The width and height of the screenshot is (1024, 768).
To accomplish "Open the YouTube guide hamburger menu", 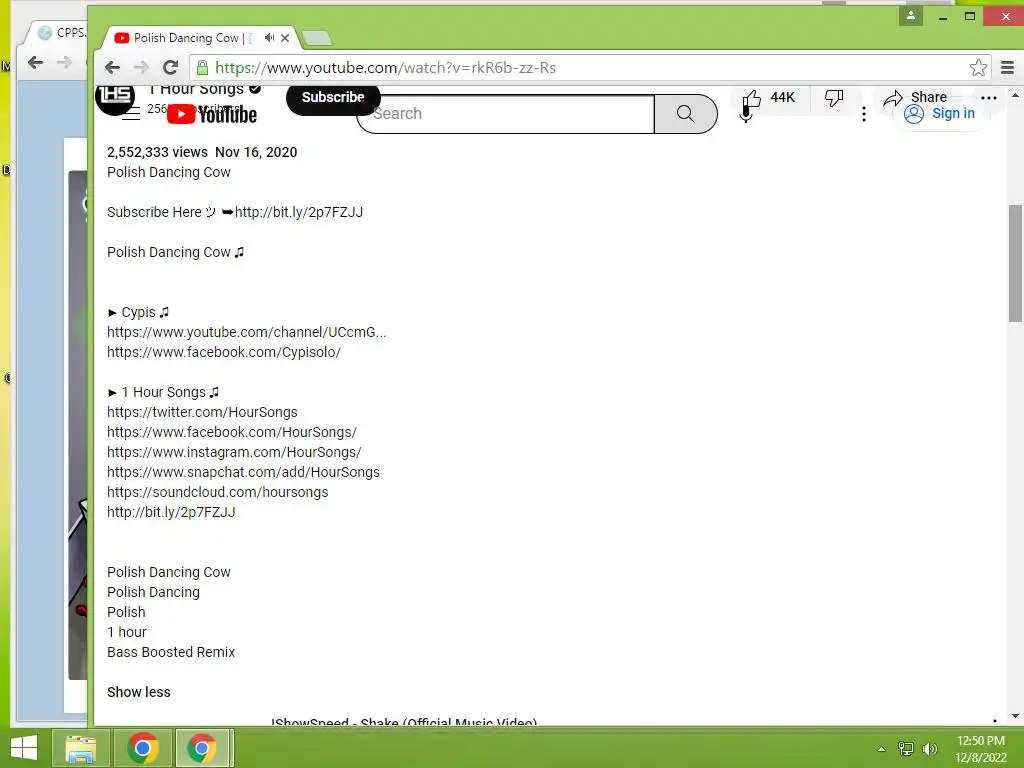I will [131, 114].
